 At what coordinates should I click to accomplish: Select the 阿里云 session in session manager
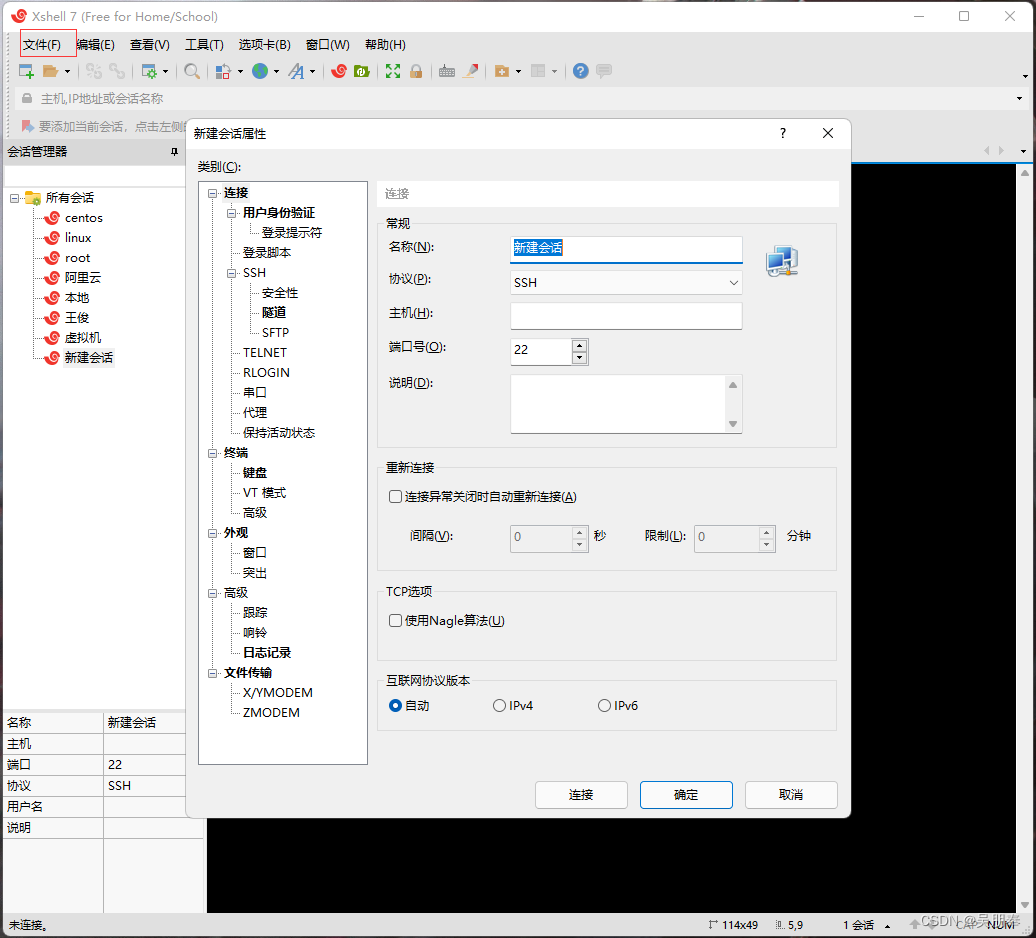pyautogui.click(x=83, y=278)
